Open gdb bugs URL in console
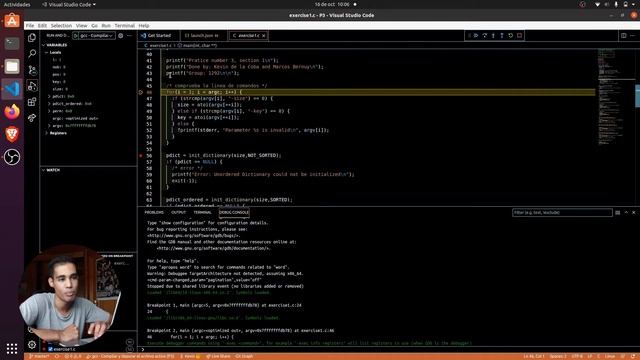This screenshot has height=360, width=640. coord(193,236)
